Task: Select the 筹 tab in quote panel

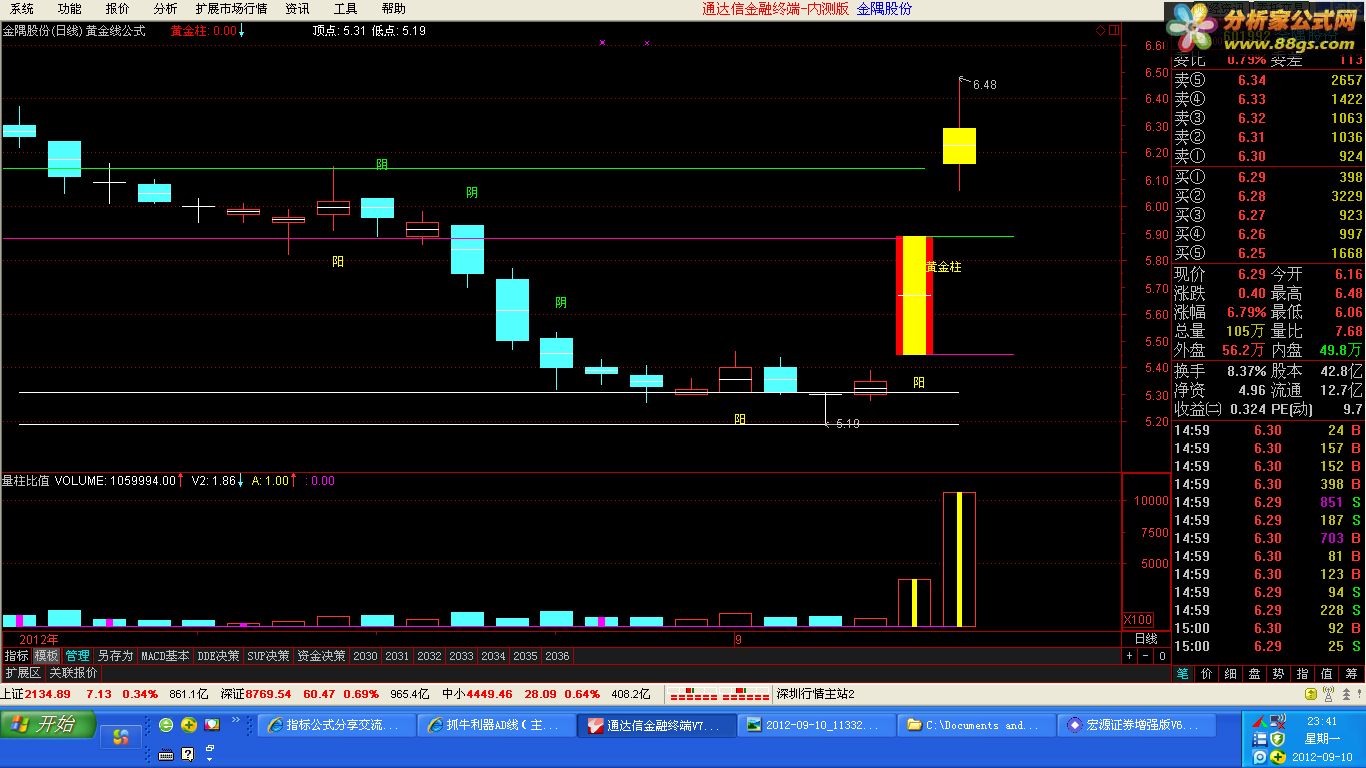Action: [1352, 674]
